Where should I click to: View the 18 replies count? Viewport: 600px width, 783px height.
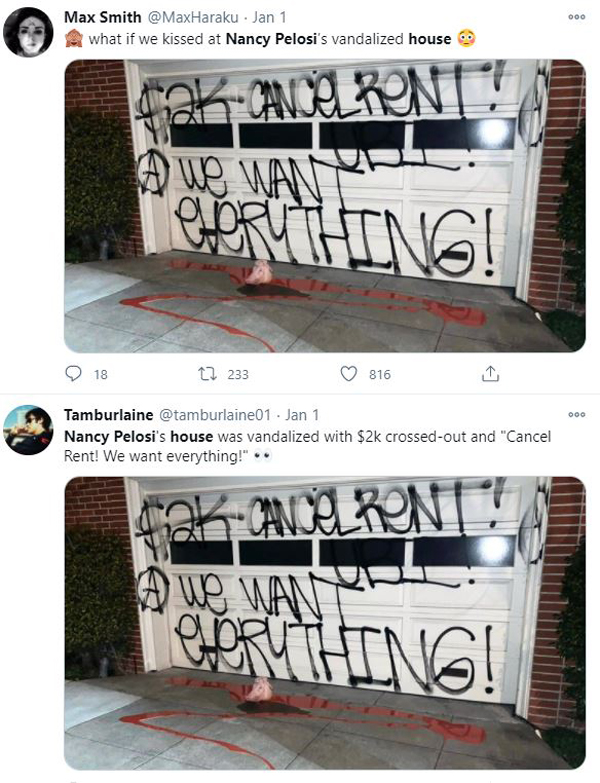(x=101, y=375)
